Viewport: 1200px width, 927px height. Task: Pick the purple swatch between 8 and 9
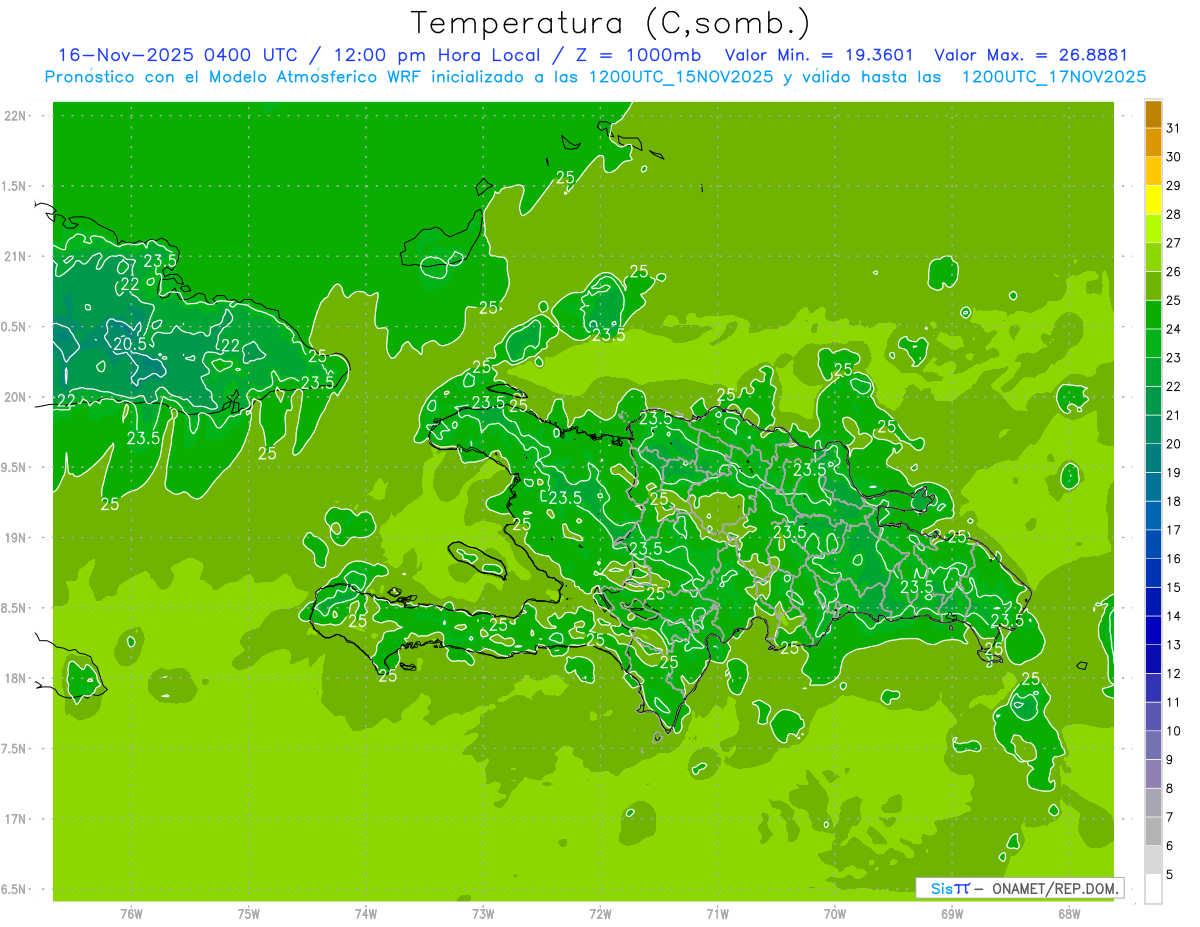click(x=1153, y=774)
